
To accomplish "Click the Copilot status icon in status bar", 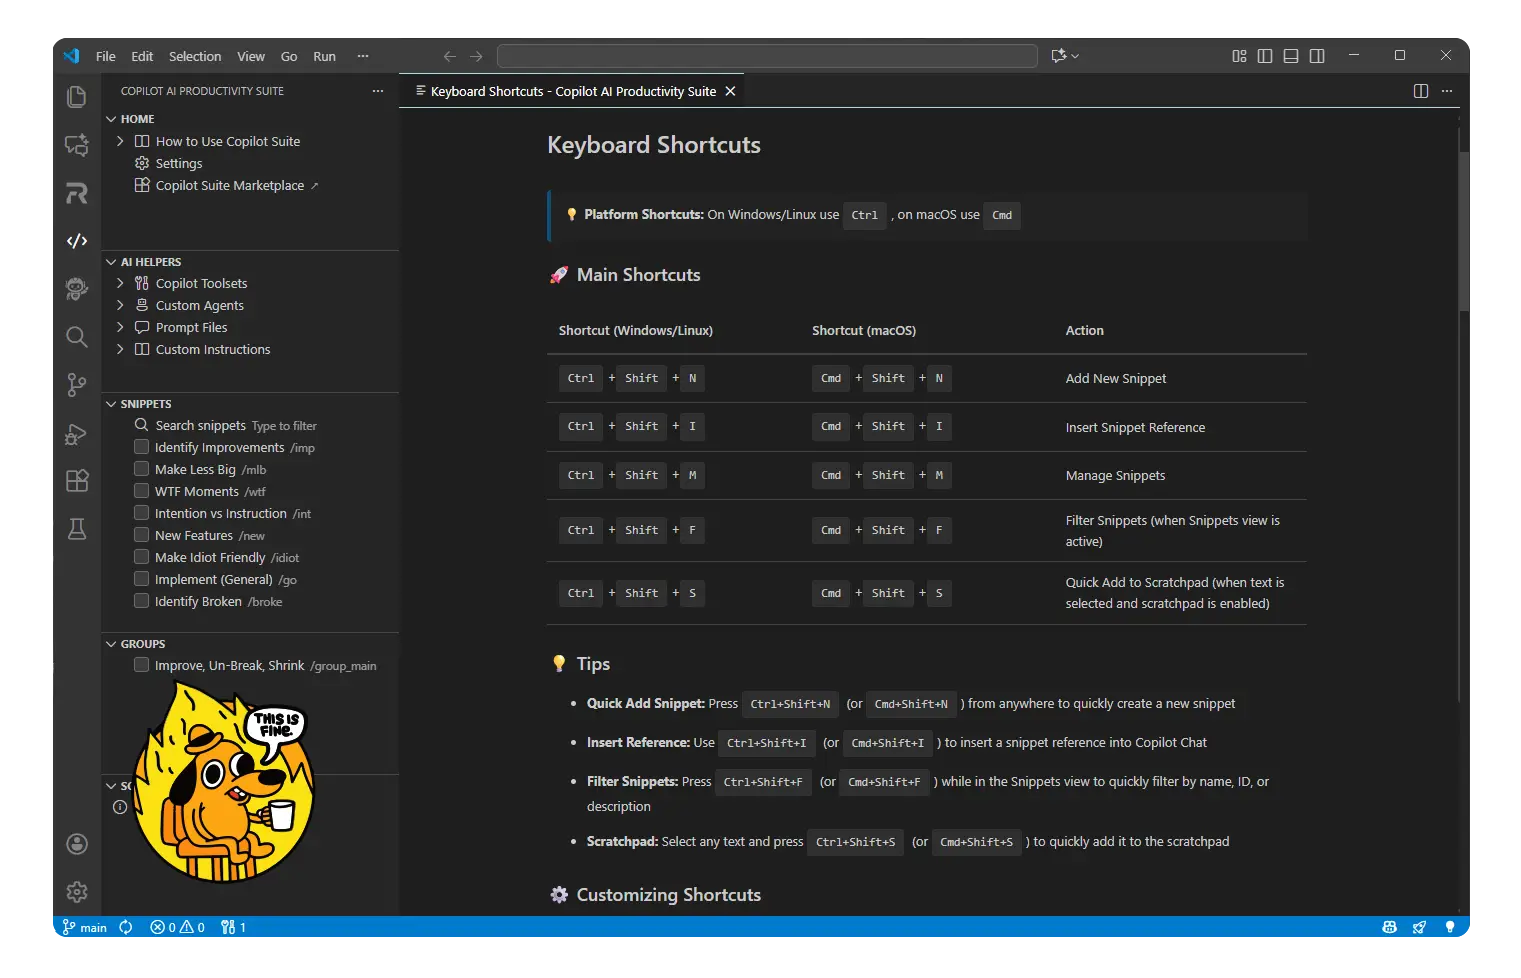I will 1390,927.
